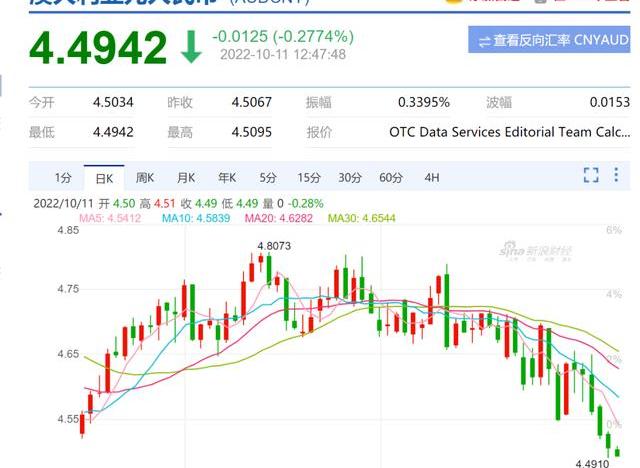Select the 60分 interval tab
This screenshot has height=468, width=640.
[390, 178]
